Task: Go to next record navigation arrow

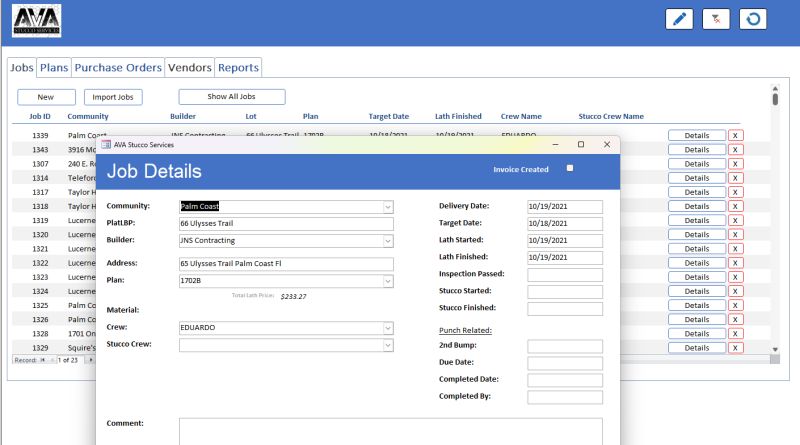Action: (x=91, y=360)
